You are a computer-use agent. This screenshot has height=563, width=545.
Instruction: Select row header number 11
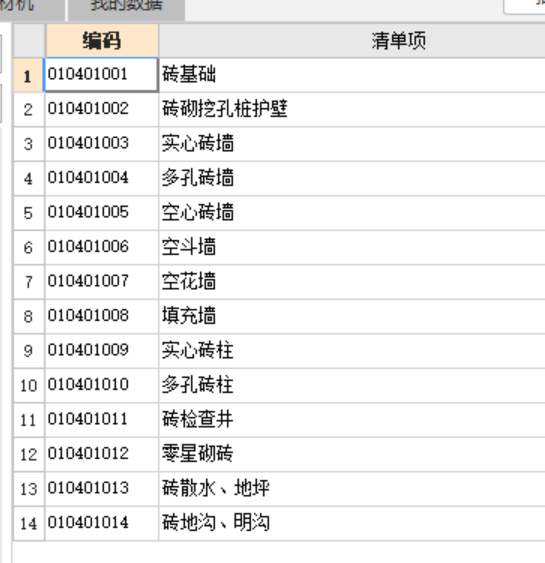pyautogui.click(x=29, y=419)
